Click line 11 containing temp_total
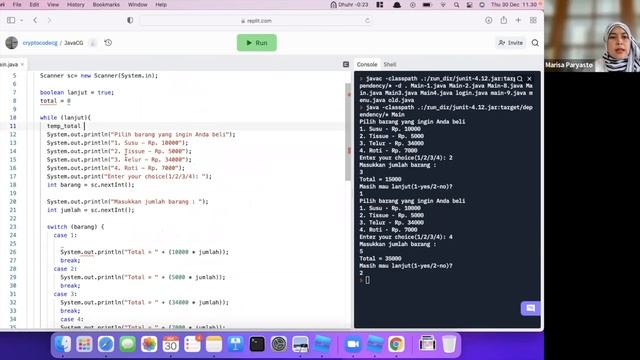Viewport: 640px width, 360px height. tap(64, 126)
